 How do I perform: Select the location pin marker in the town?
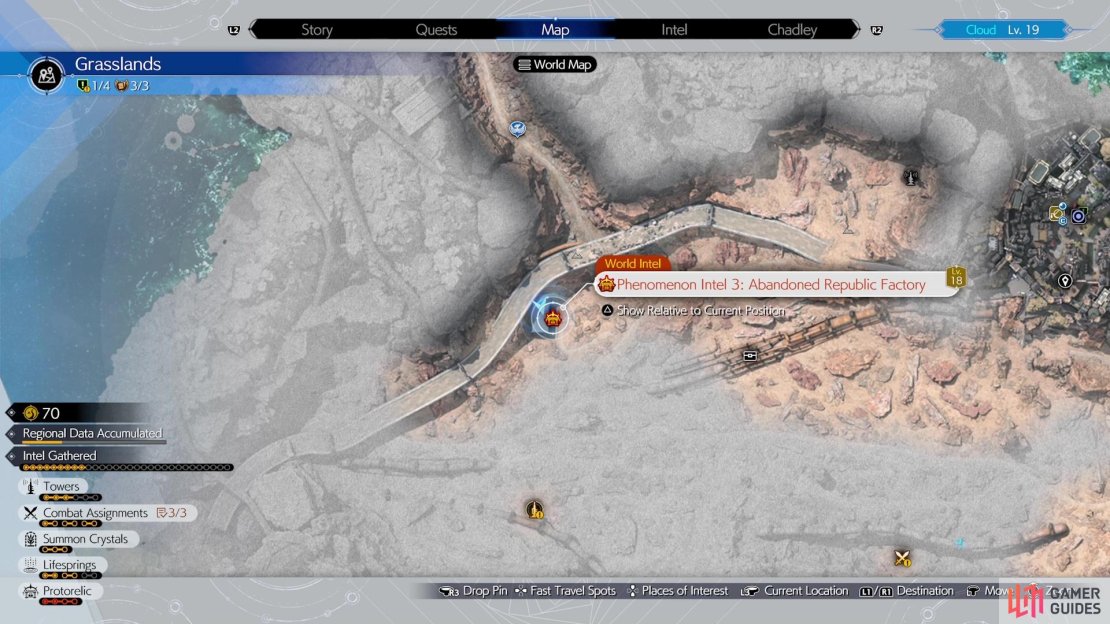tap(1064, 281)
